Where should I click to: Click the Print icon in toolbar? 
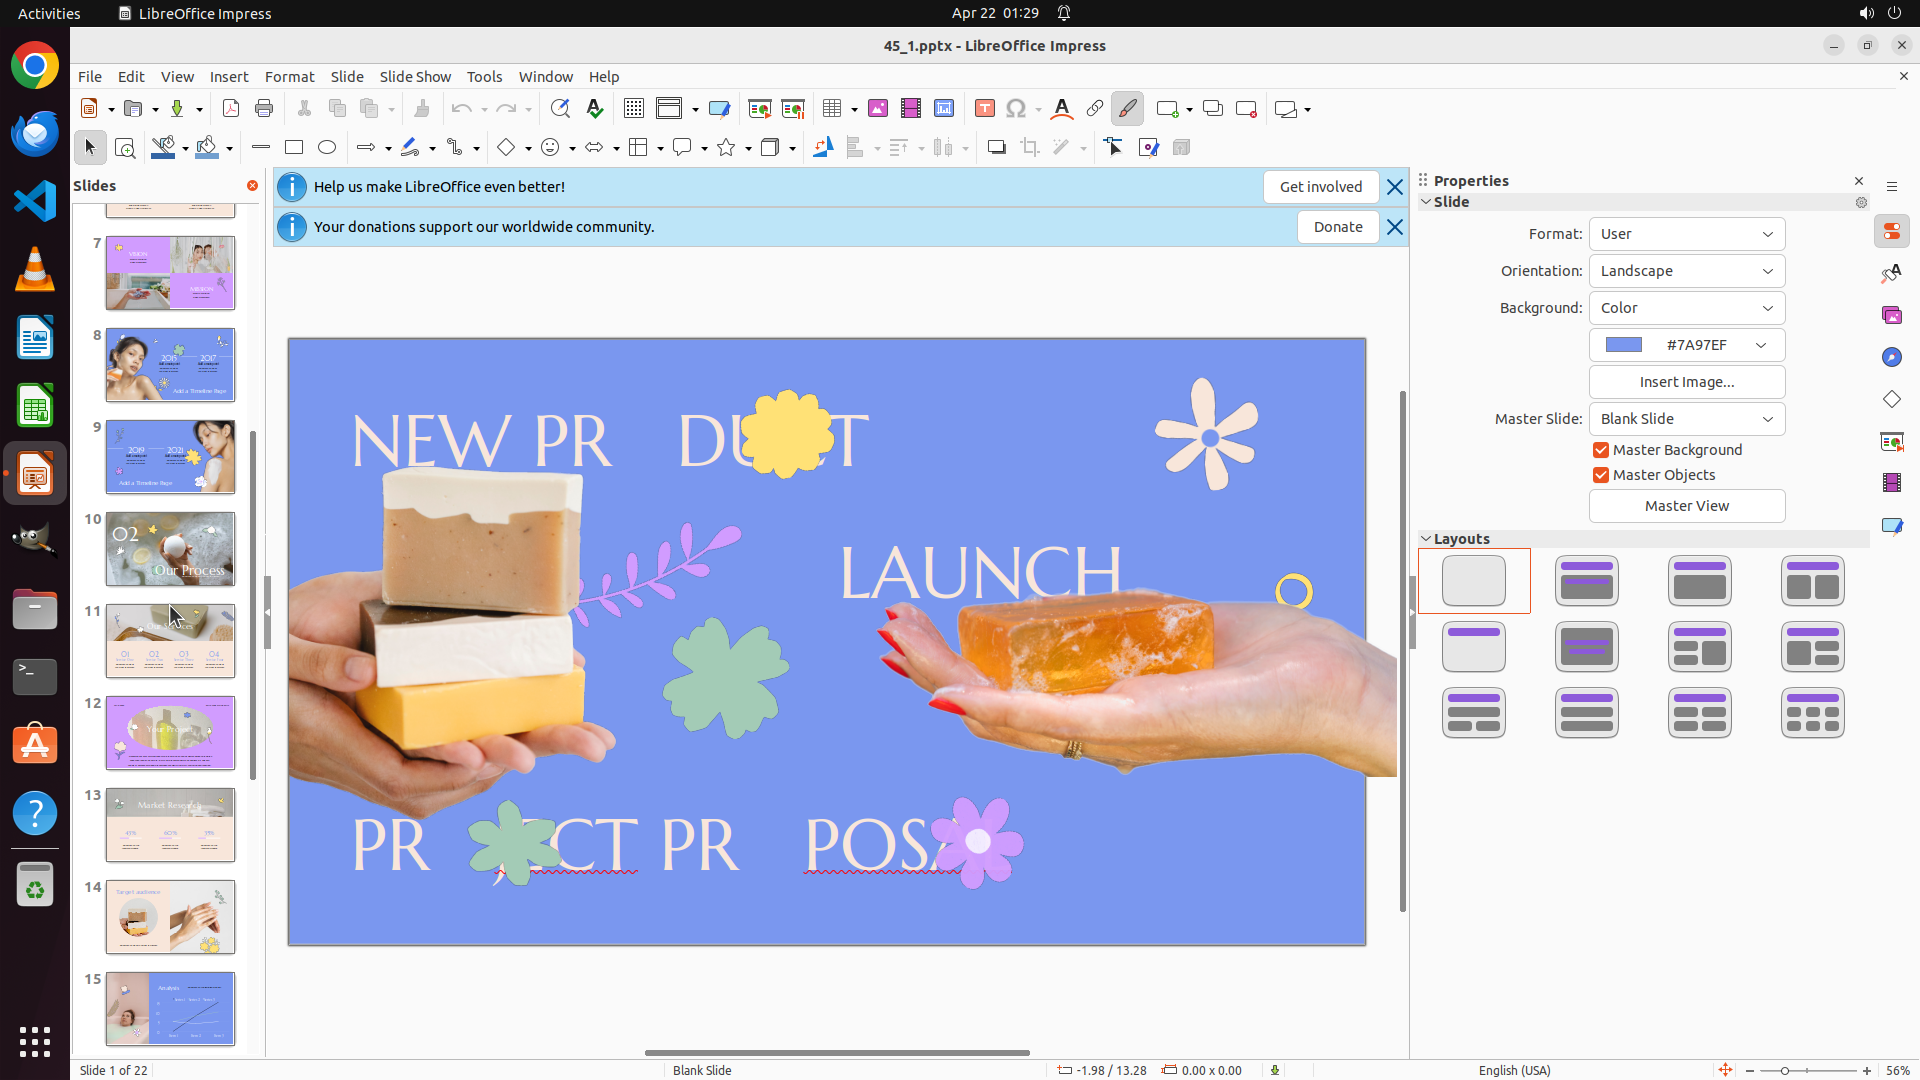(264, 109)
